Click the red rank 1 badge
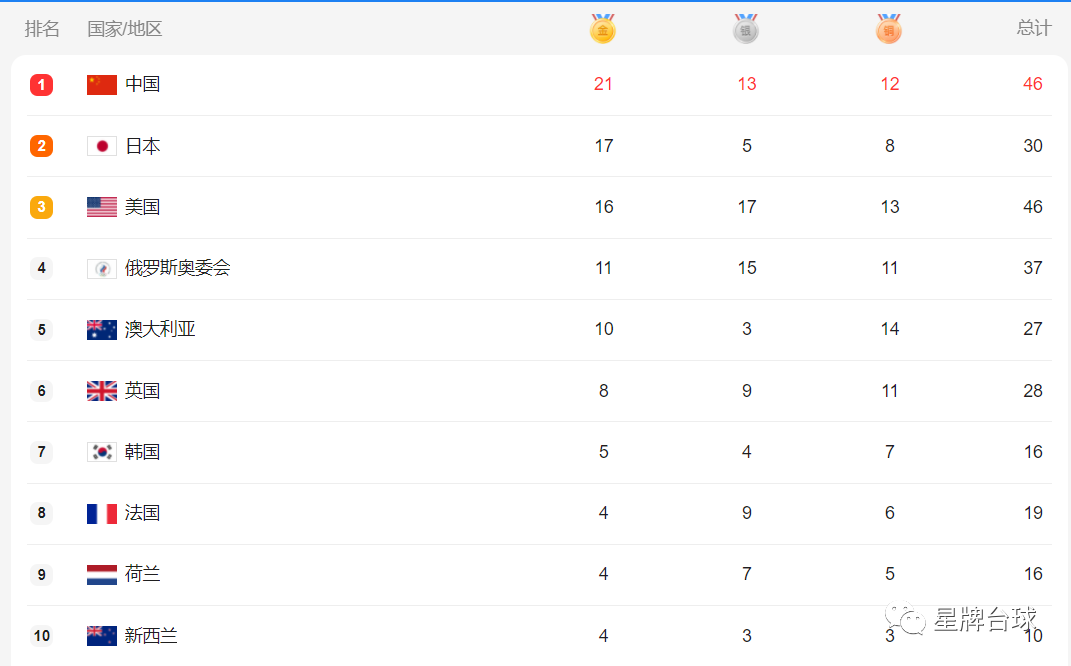This screenshot has width=1071, height=666. pyautogui.click(x=42, y=85)
